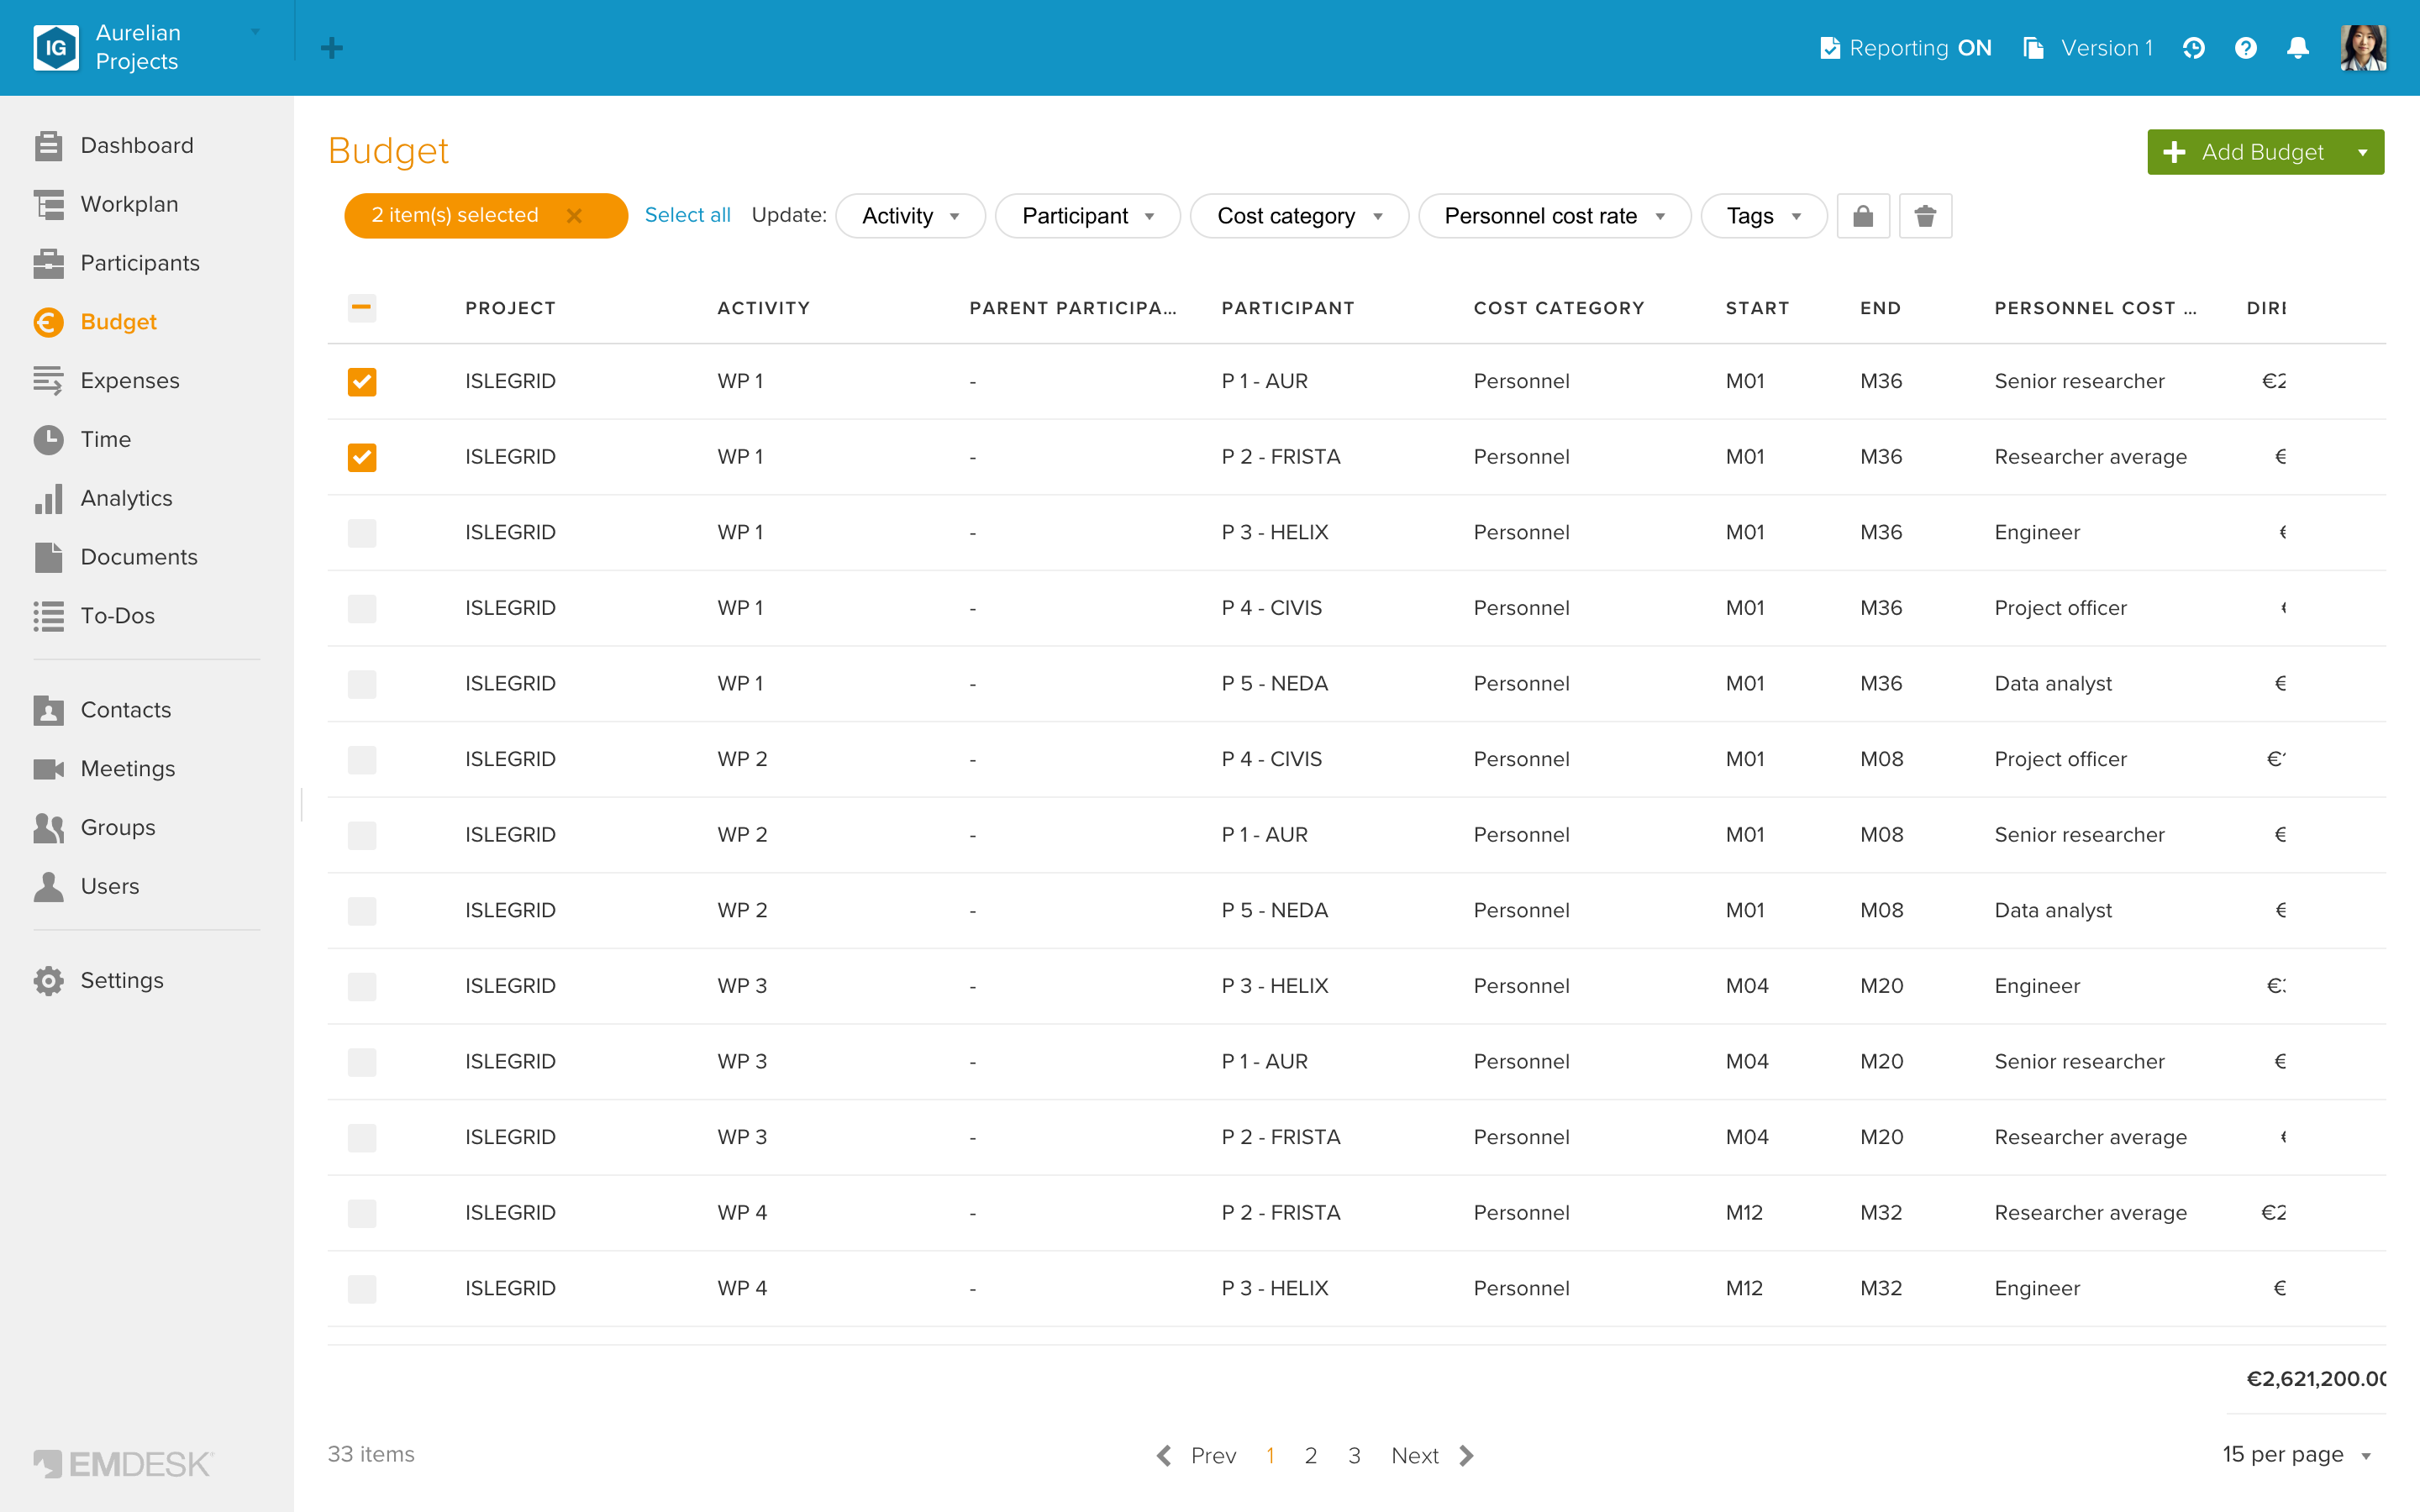Image resolution: width=2420 pixels, height=1512 pixels.
Task: Expand the Cost category update dropdown
Action: (1299, 215)
